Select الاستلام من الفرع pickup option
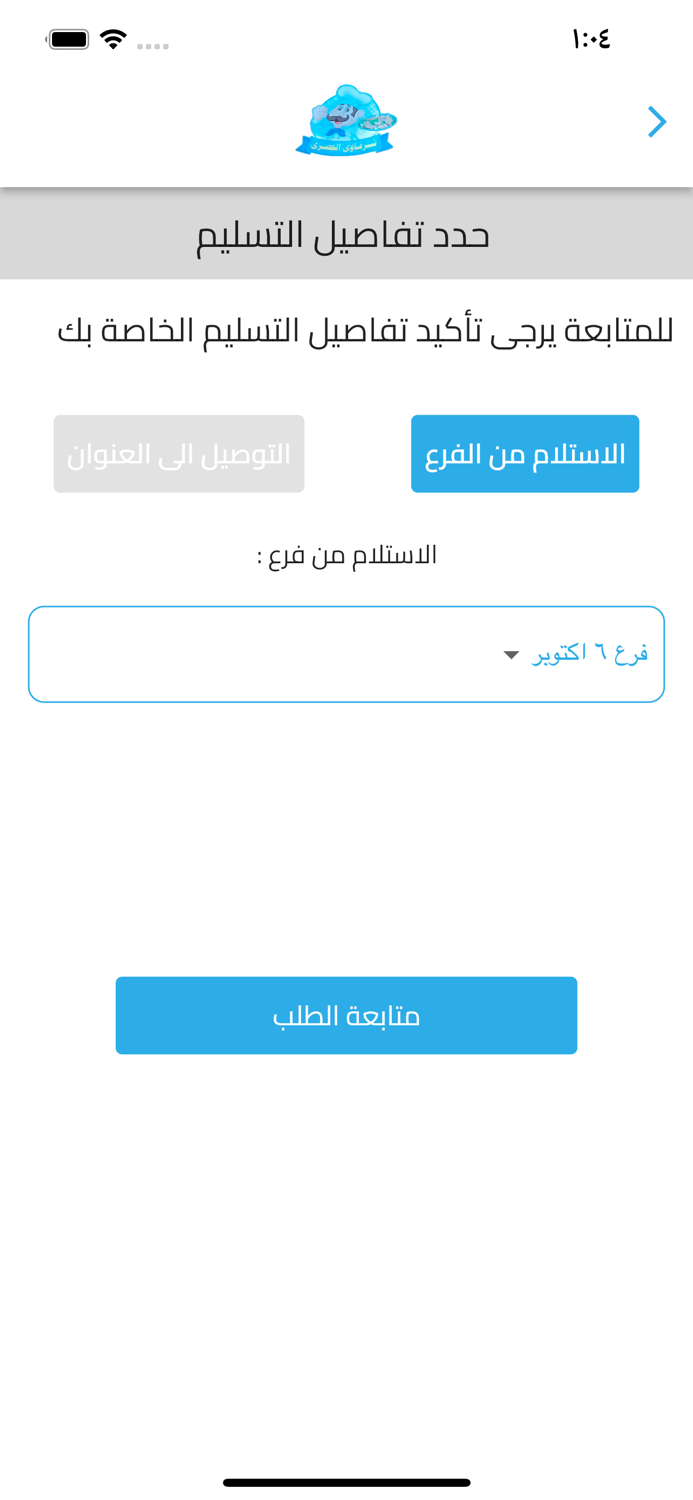693x1500 pixels. 526,453
